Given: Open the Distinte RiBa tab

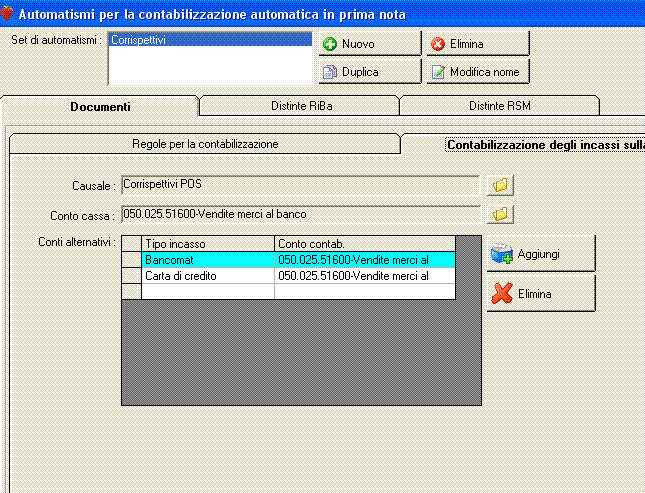Looking at the screenshot, I should tap(301, 106).
